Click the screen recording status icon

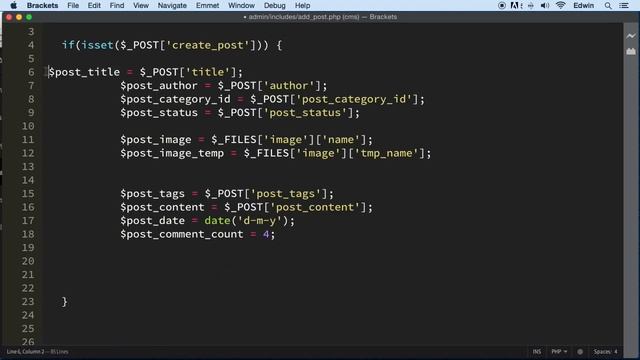[x=502, y=5]
